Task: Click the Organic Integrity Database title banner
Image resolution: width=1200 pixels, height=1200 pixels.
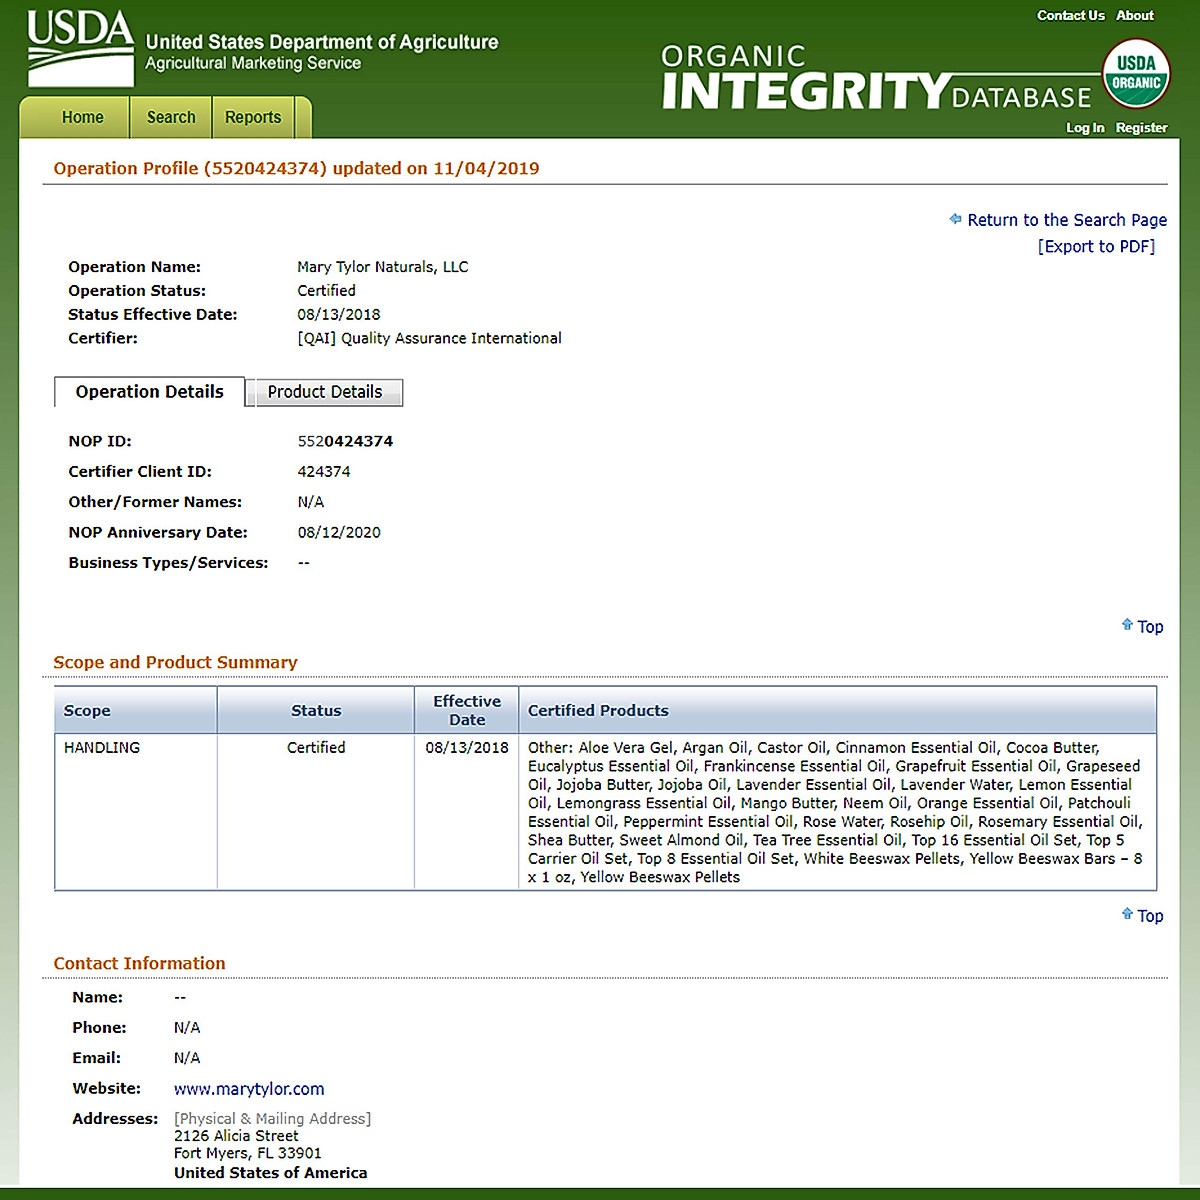Action: [x=875, y=78]
